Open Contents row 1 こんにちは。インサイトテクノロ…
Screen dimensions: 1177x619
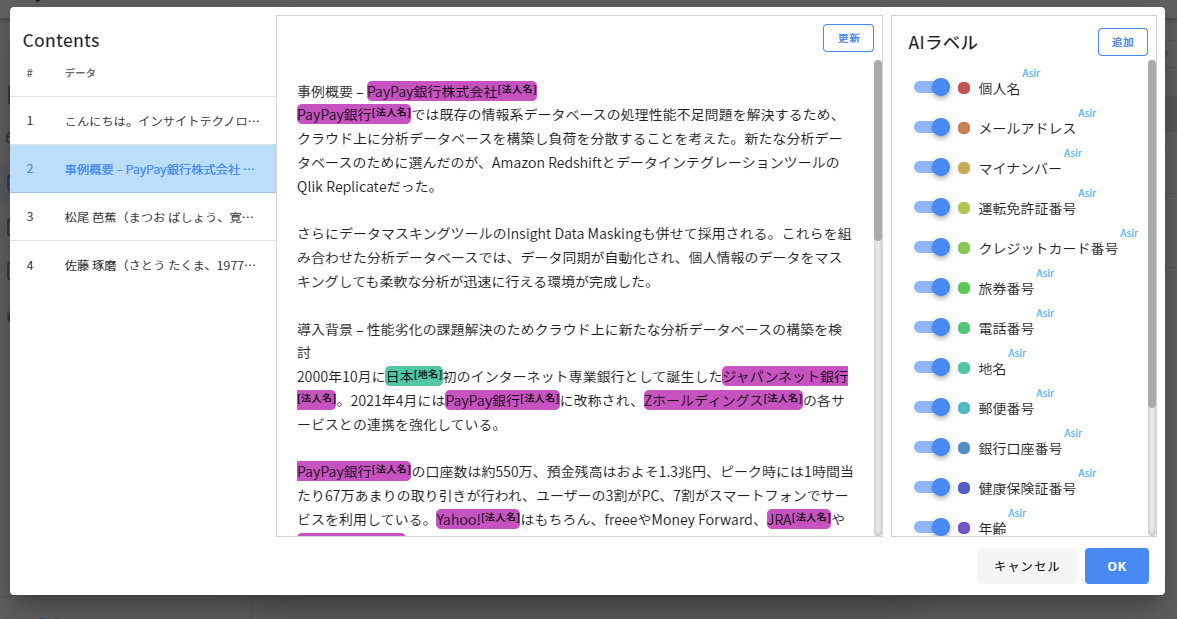143,121
